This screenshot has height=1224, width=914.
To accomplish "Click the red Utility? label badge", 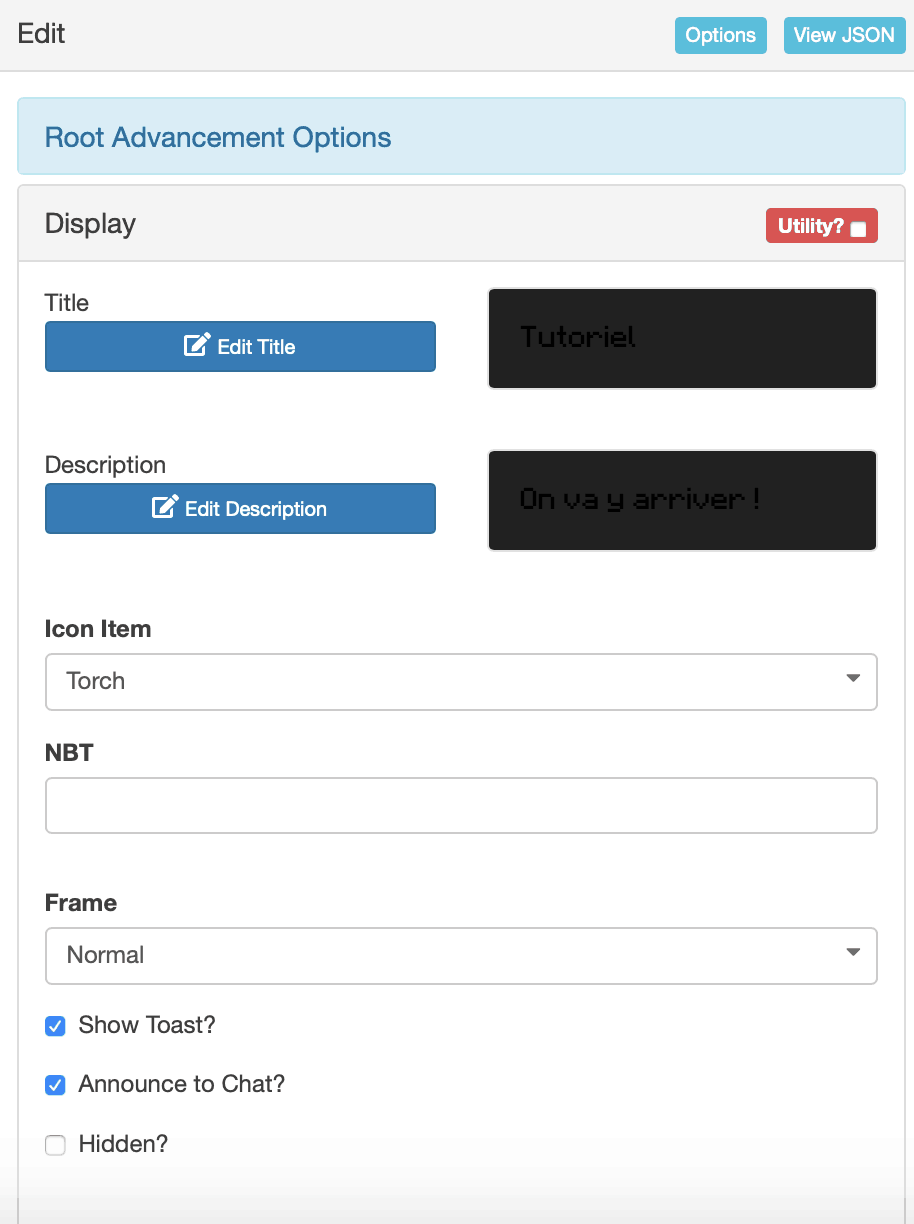I will [821, 226].
